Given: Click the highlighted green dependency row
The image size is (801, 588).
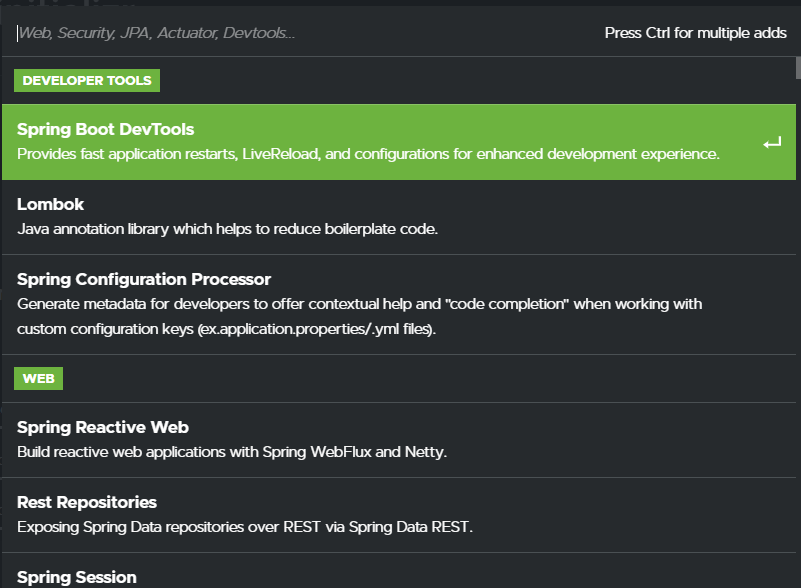Looking at the screenshot, I should (x=390, y=141).
